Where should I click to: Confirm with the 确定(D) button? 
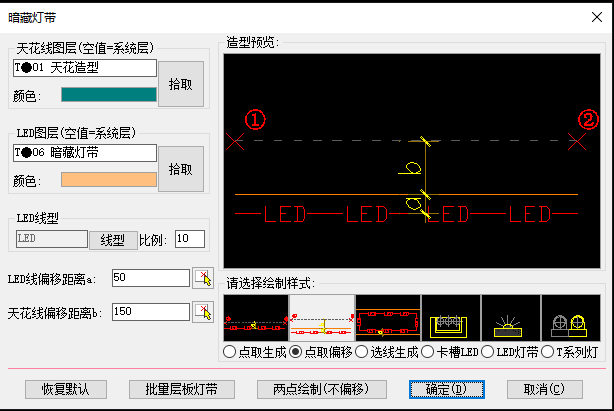(x=444, y=389)
